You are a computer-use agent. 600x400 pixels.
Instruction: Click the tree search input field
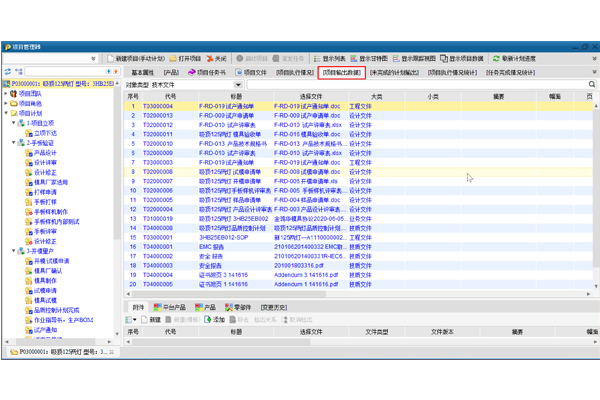[x=65, y=72]
